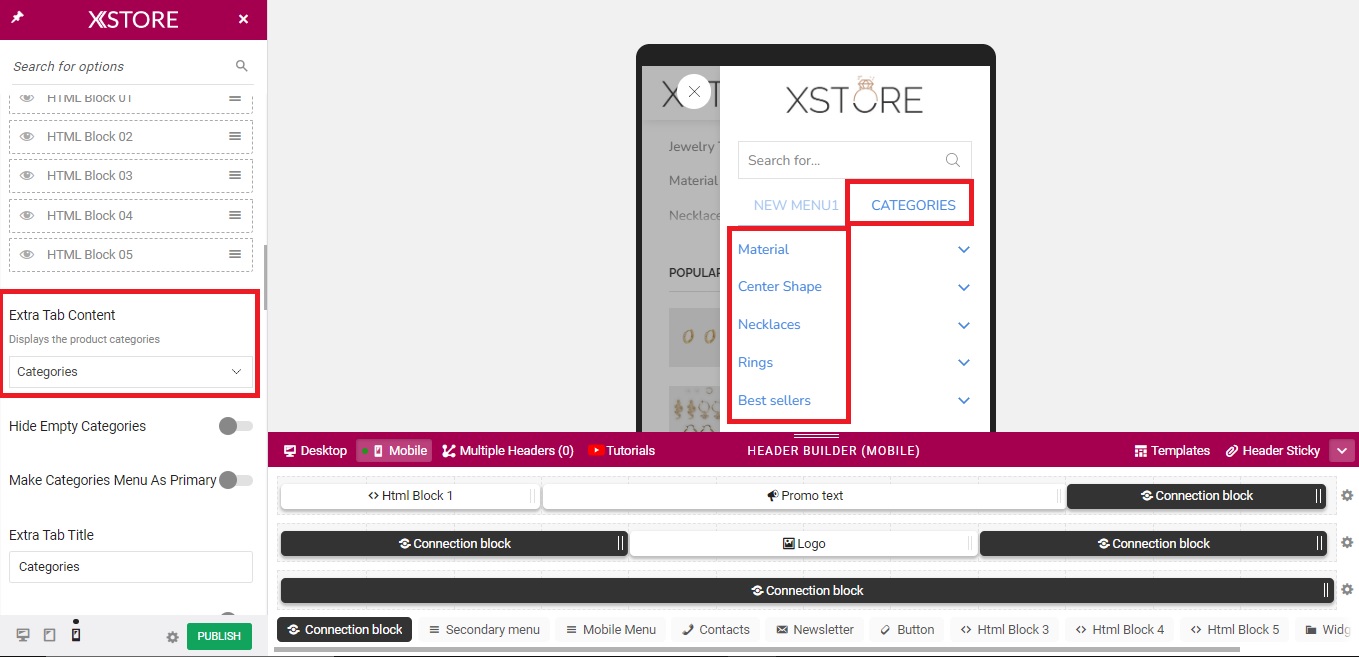Switch to CATEGORIES tab in preview

coord(913,205)
